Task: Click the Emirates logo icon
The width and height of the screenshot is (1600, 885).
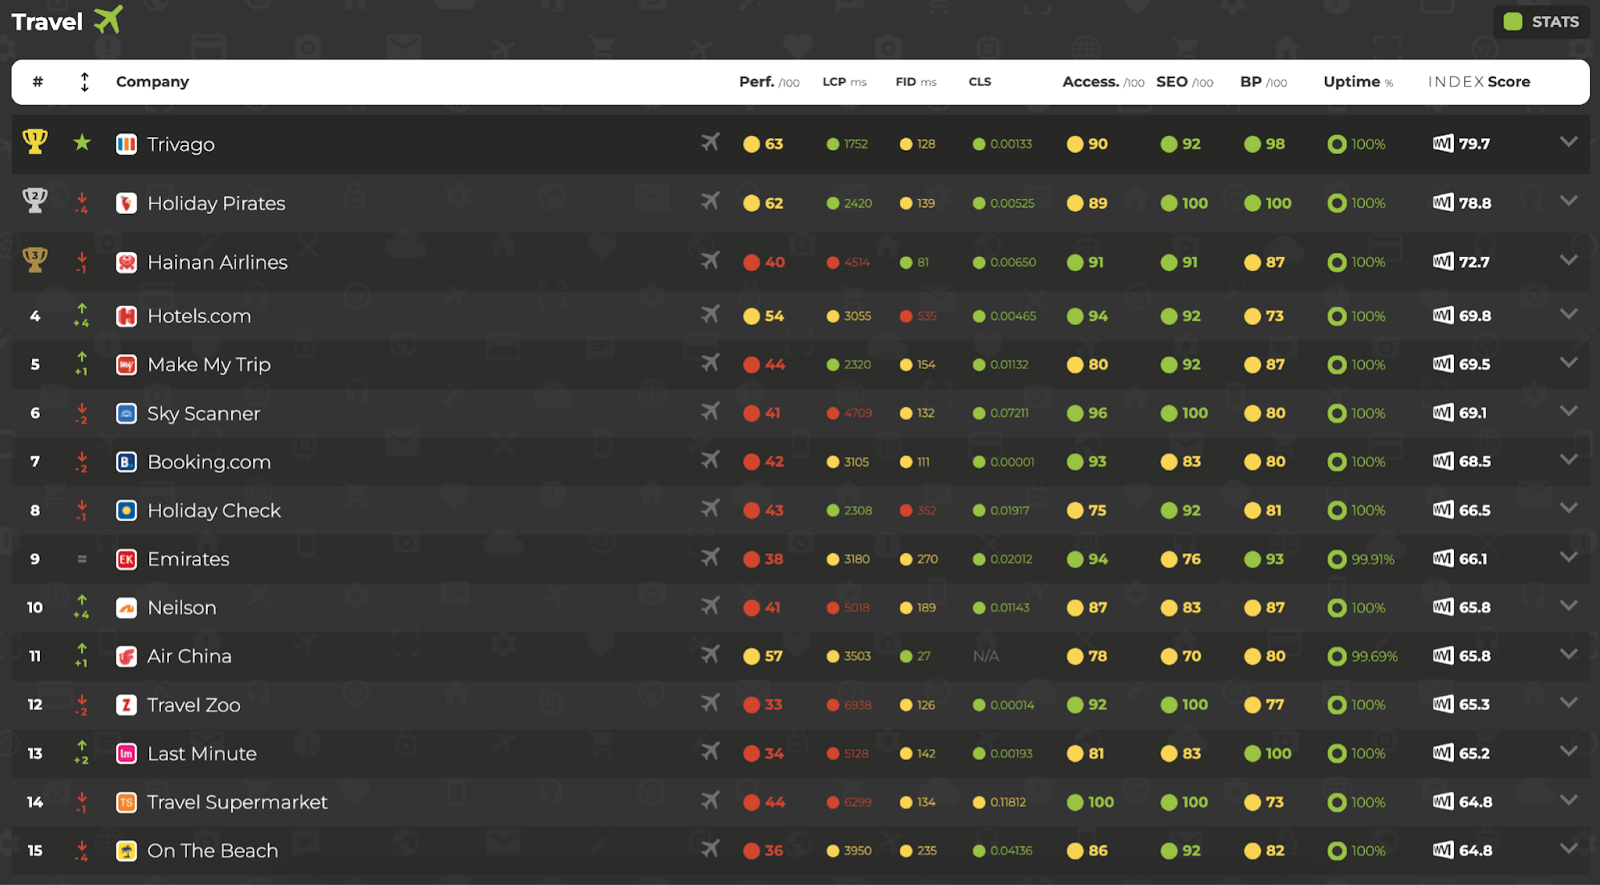Action: (x=126, y=559)
